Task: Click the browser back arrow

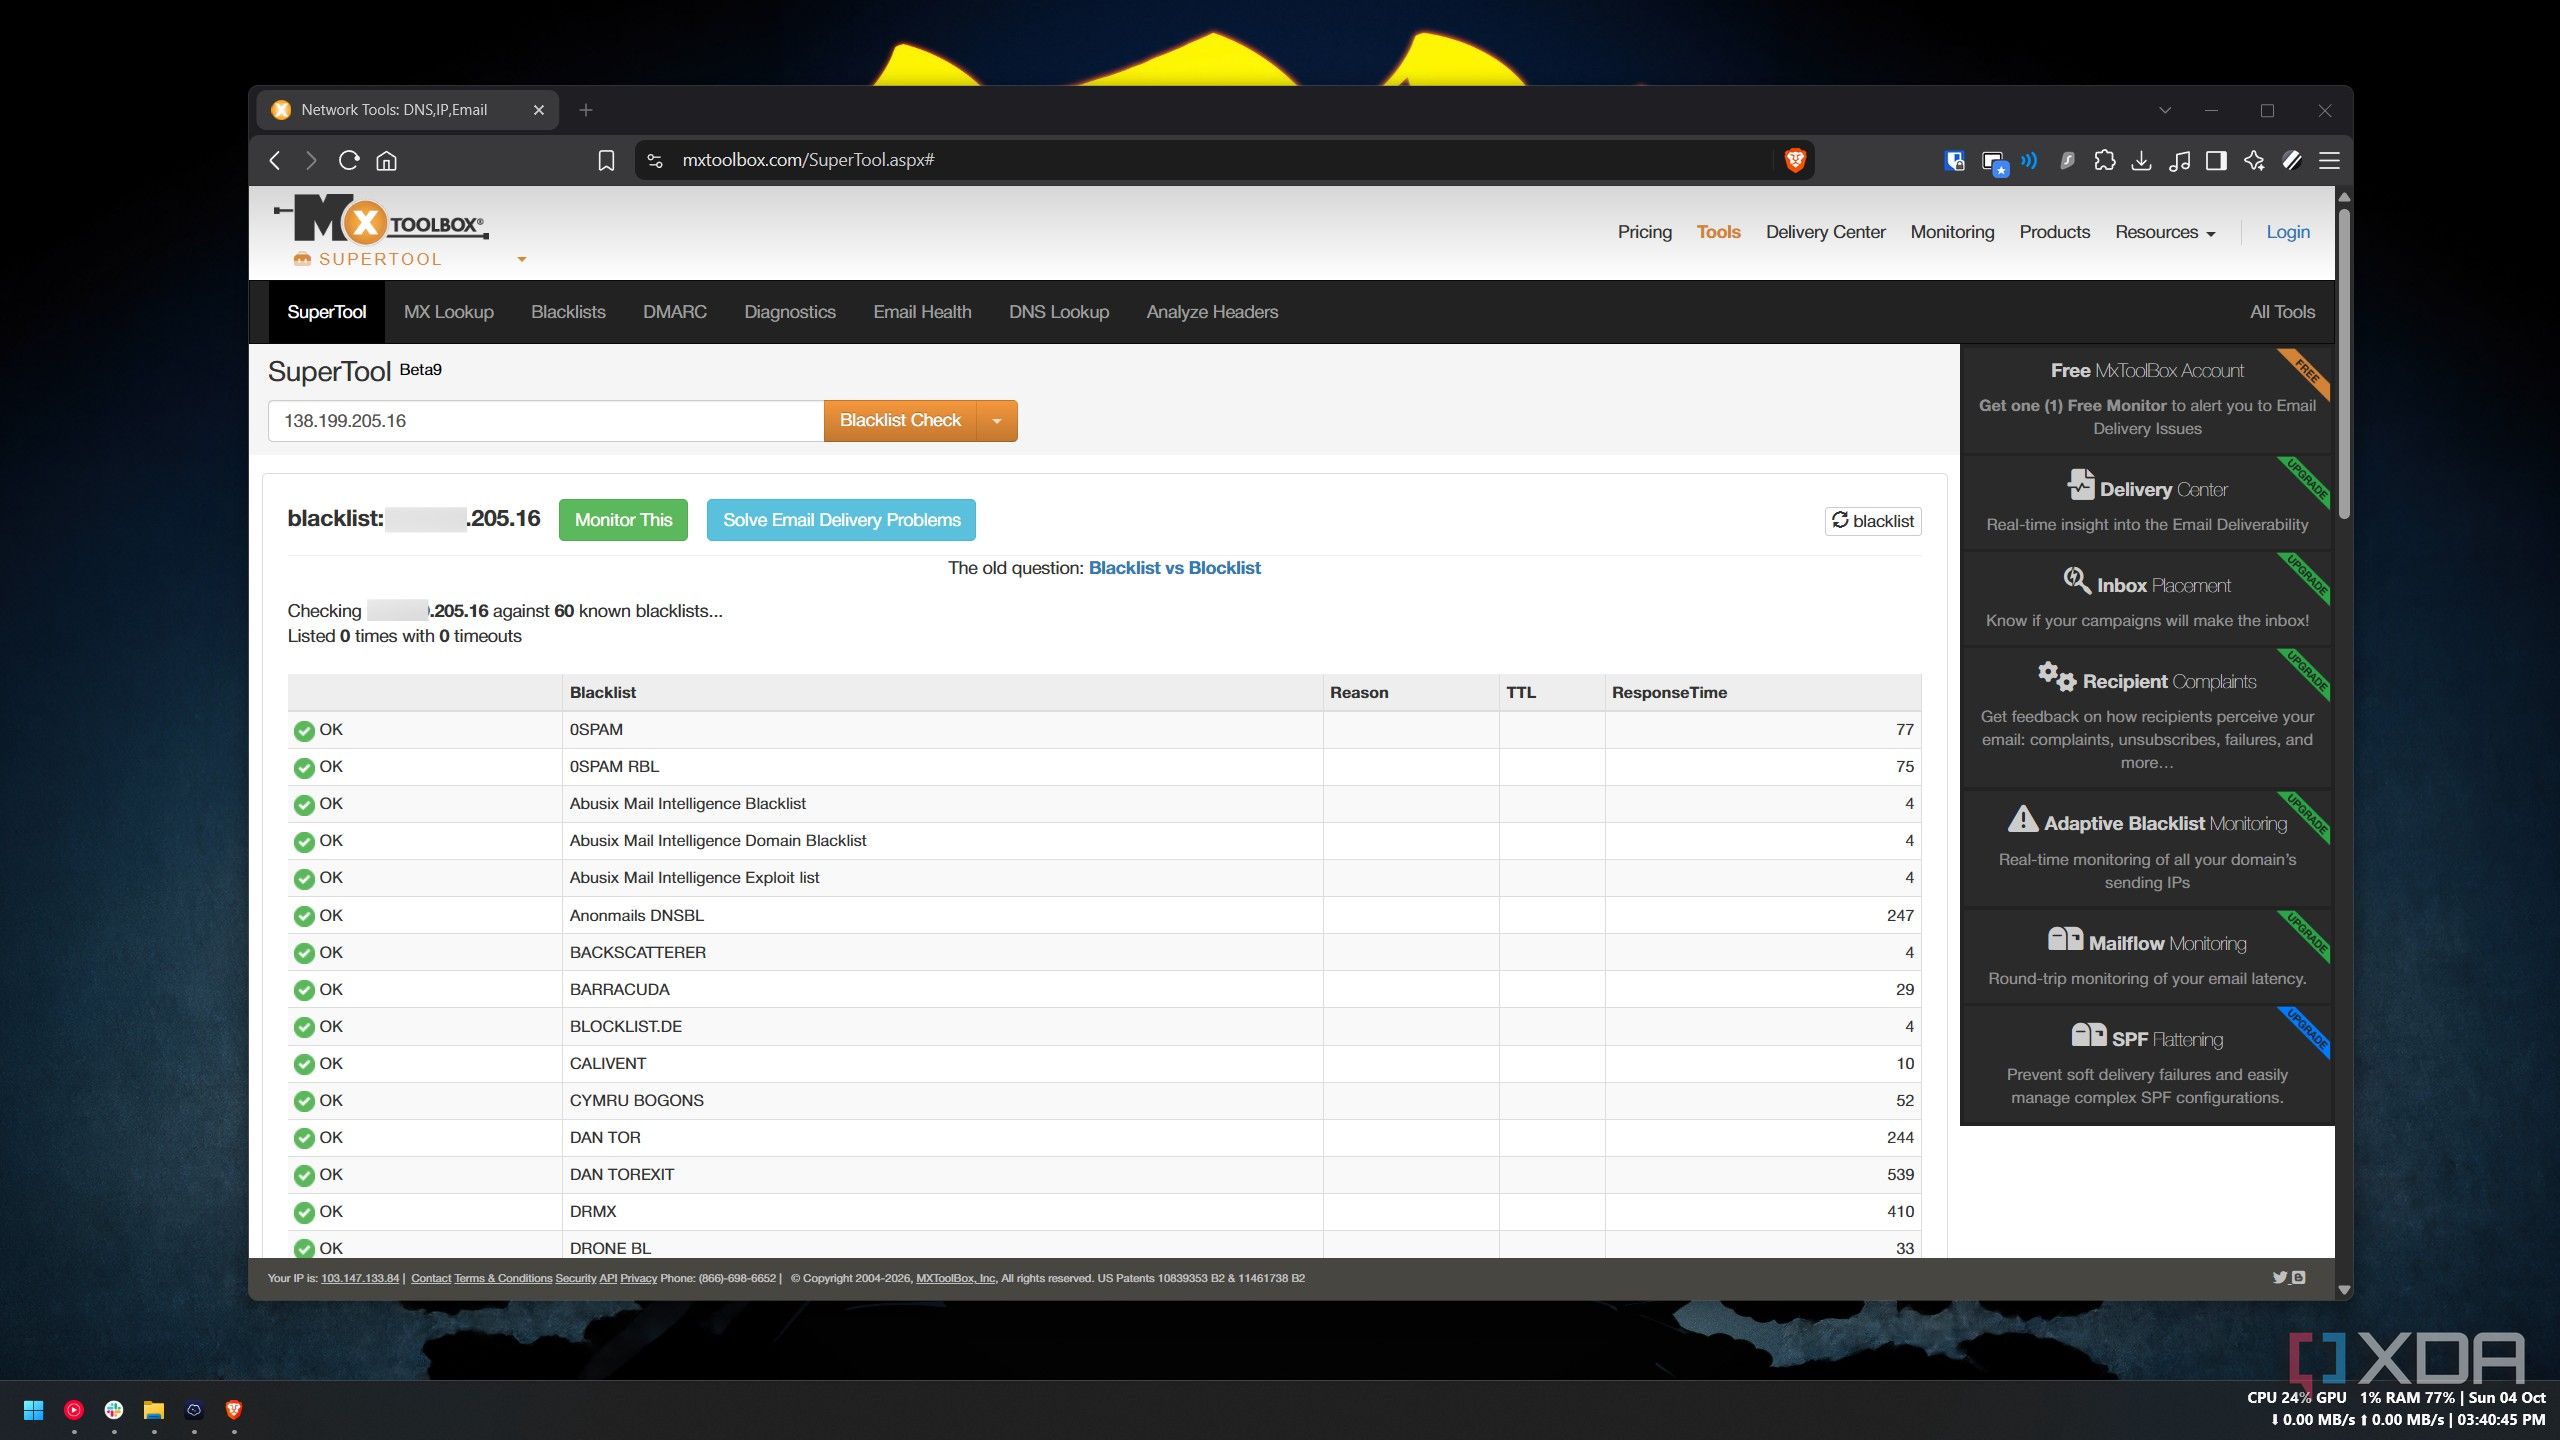Action: [275, 160]
